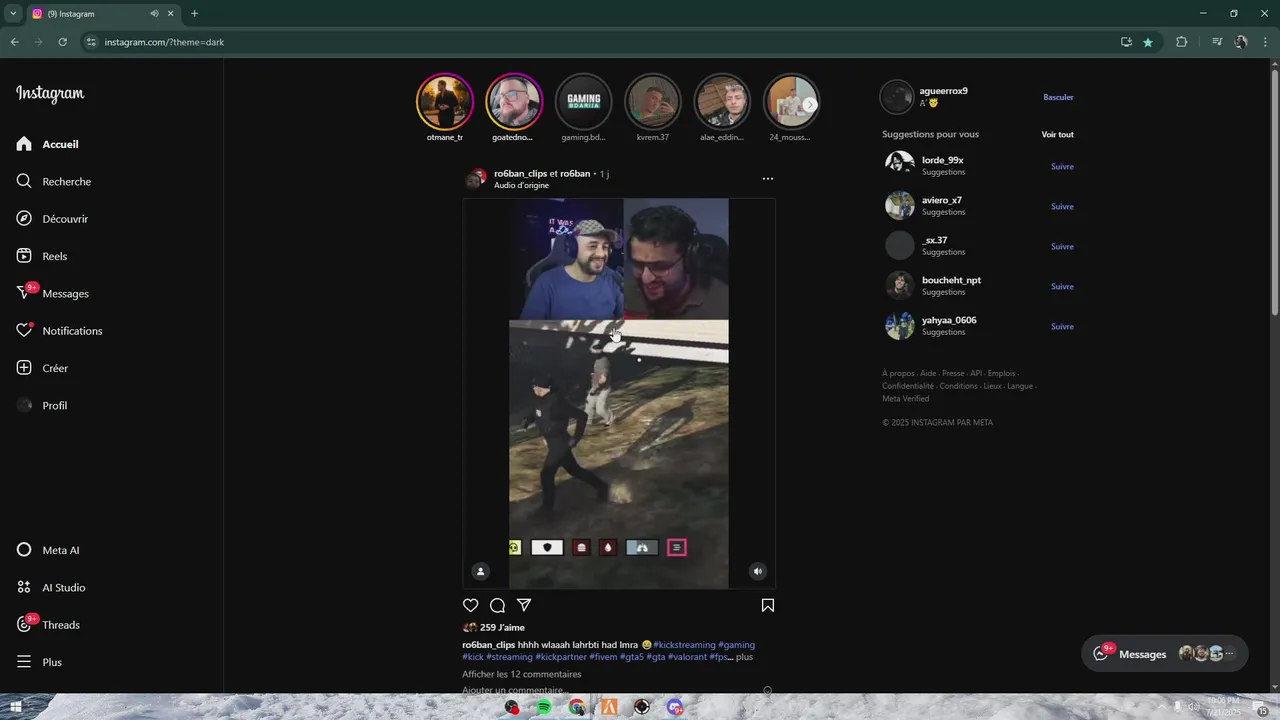Open post options three-dot menu
Image resolution: width=1280 pixels, height=720 pixels.
tap(768, 179)
